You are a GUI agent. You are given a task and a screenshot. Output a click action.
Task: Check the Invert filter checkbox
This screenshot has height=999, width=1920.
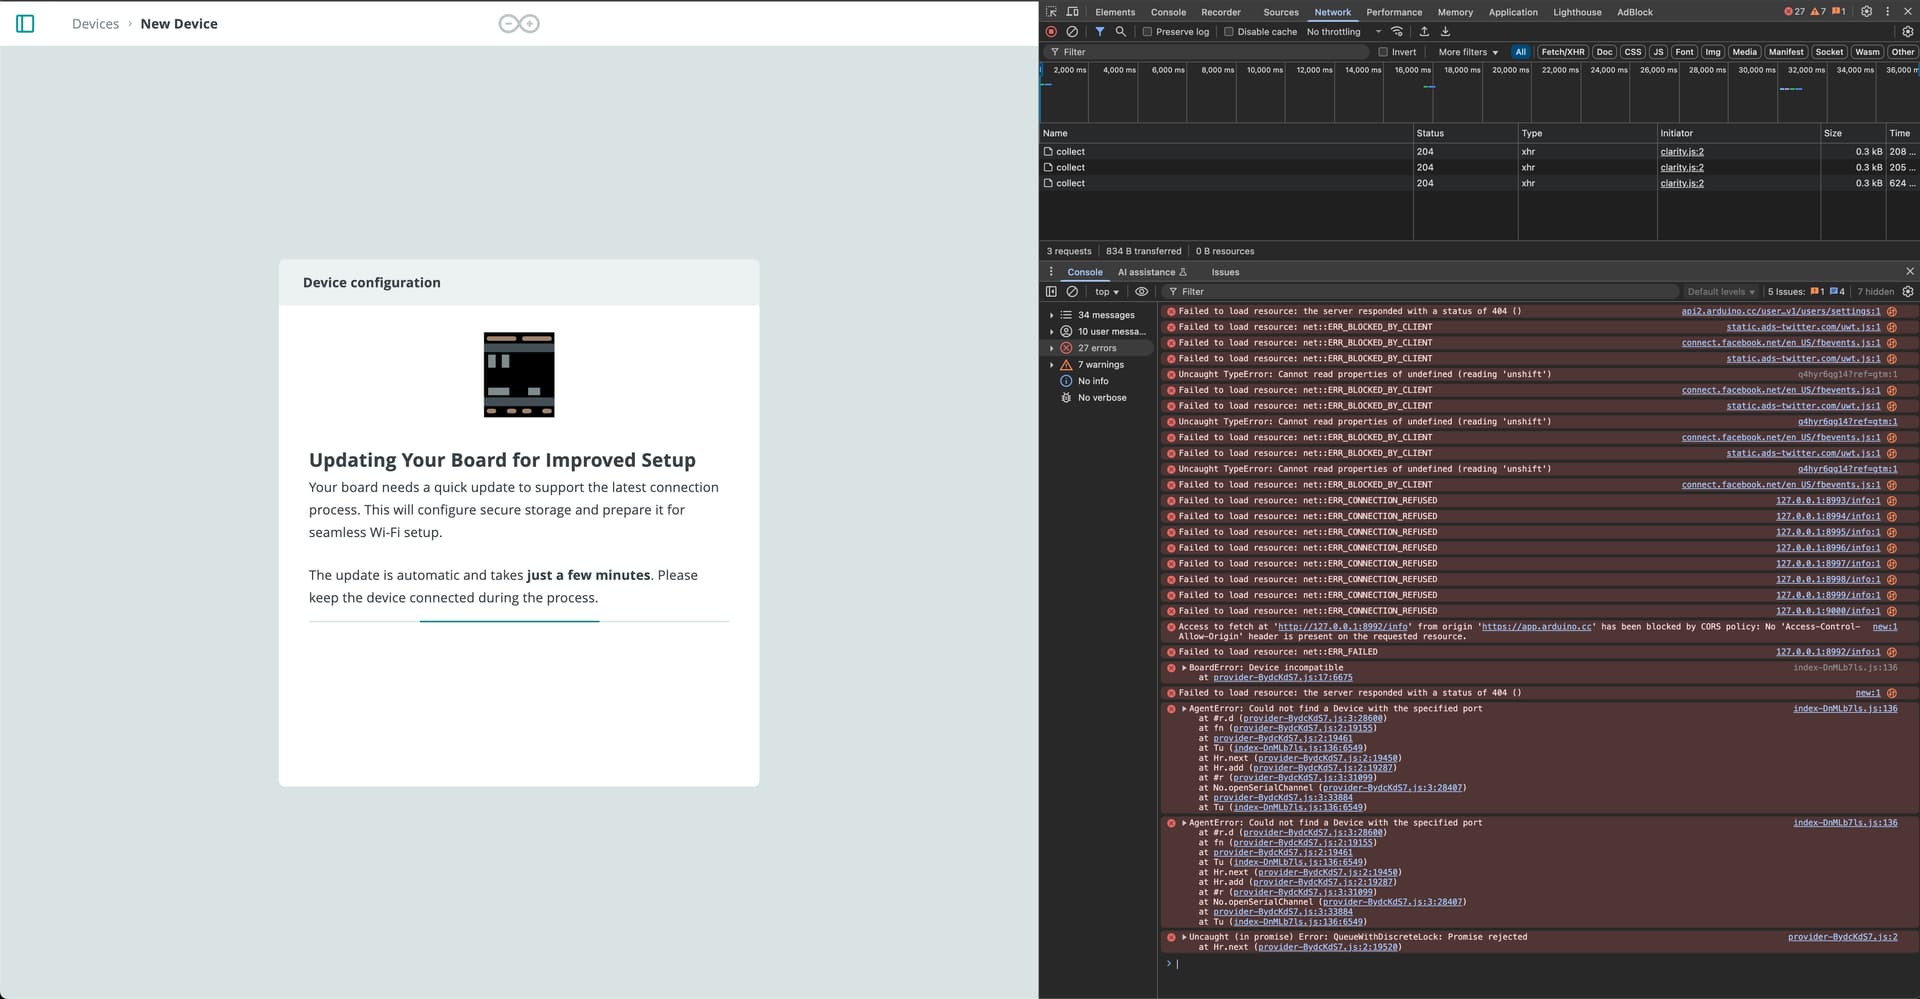[1383, 51]
